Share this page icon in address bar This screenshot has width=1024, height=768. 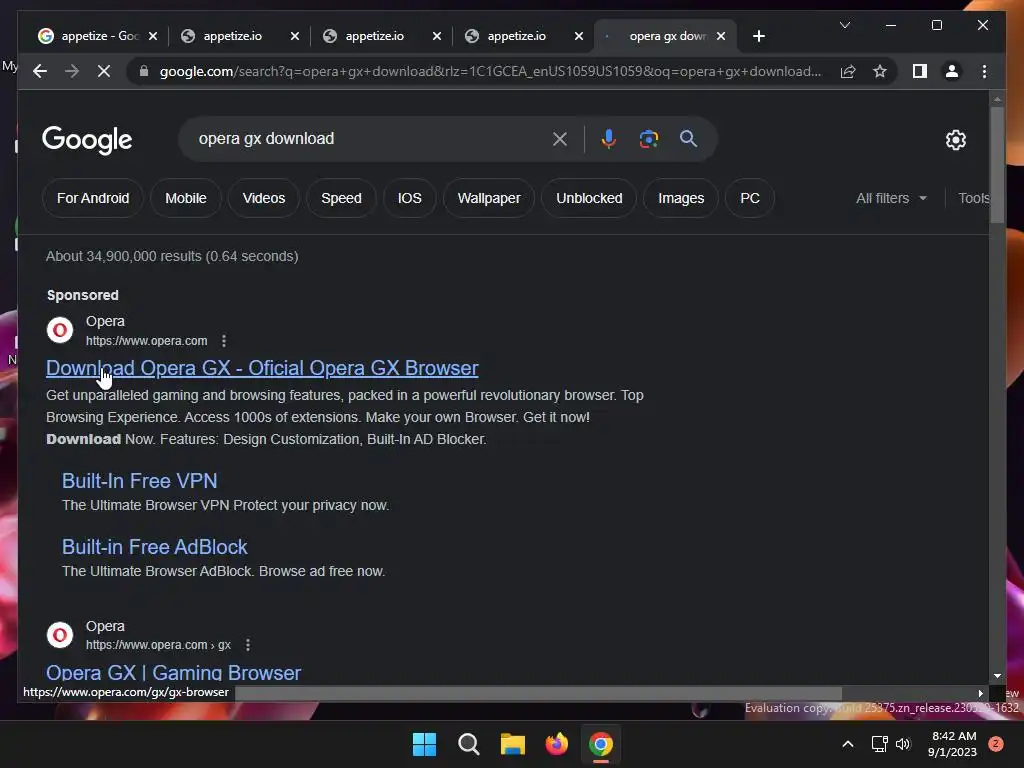click(848, 71)
